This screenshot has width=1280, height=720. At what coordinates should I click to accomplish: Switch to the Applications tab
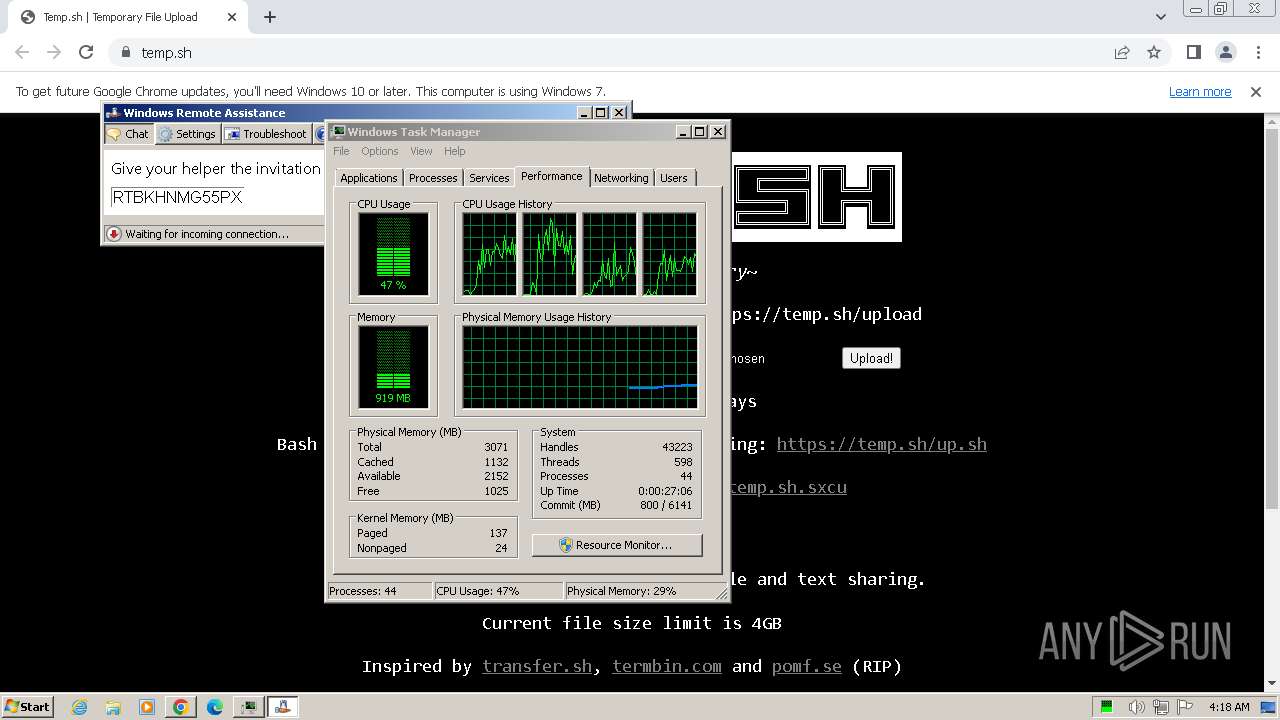coord(369,178)
